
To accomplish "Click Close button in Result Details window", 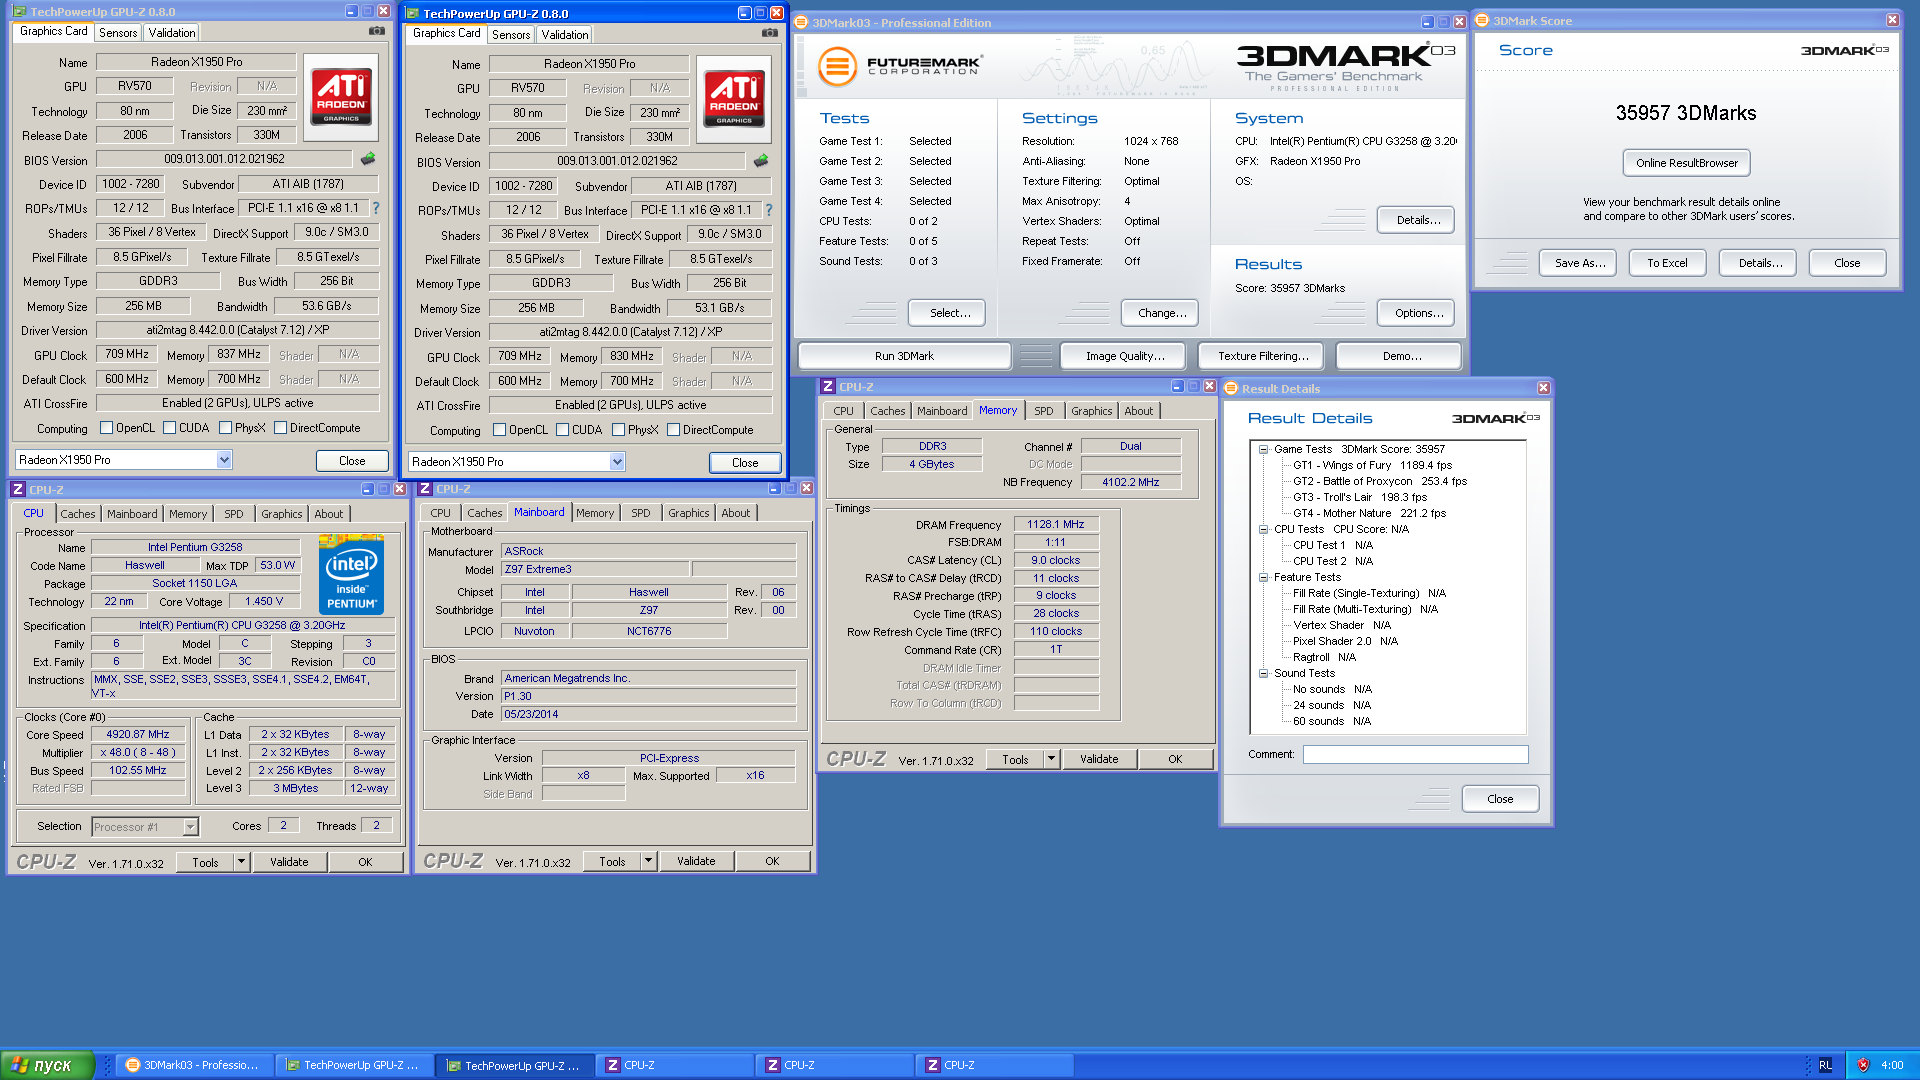I will (x=1500, y=799).
